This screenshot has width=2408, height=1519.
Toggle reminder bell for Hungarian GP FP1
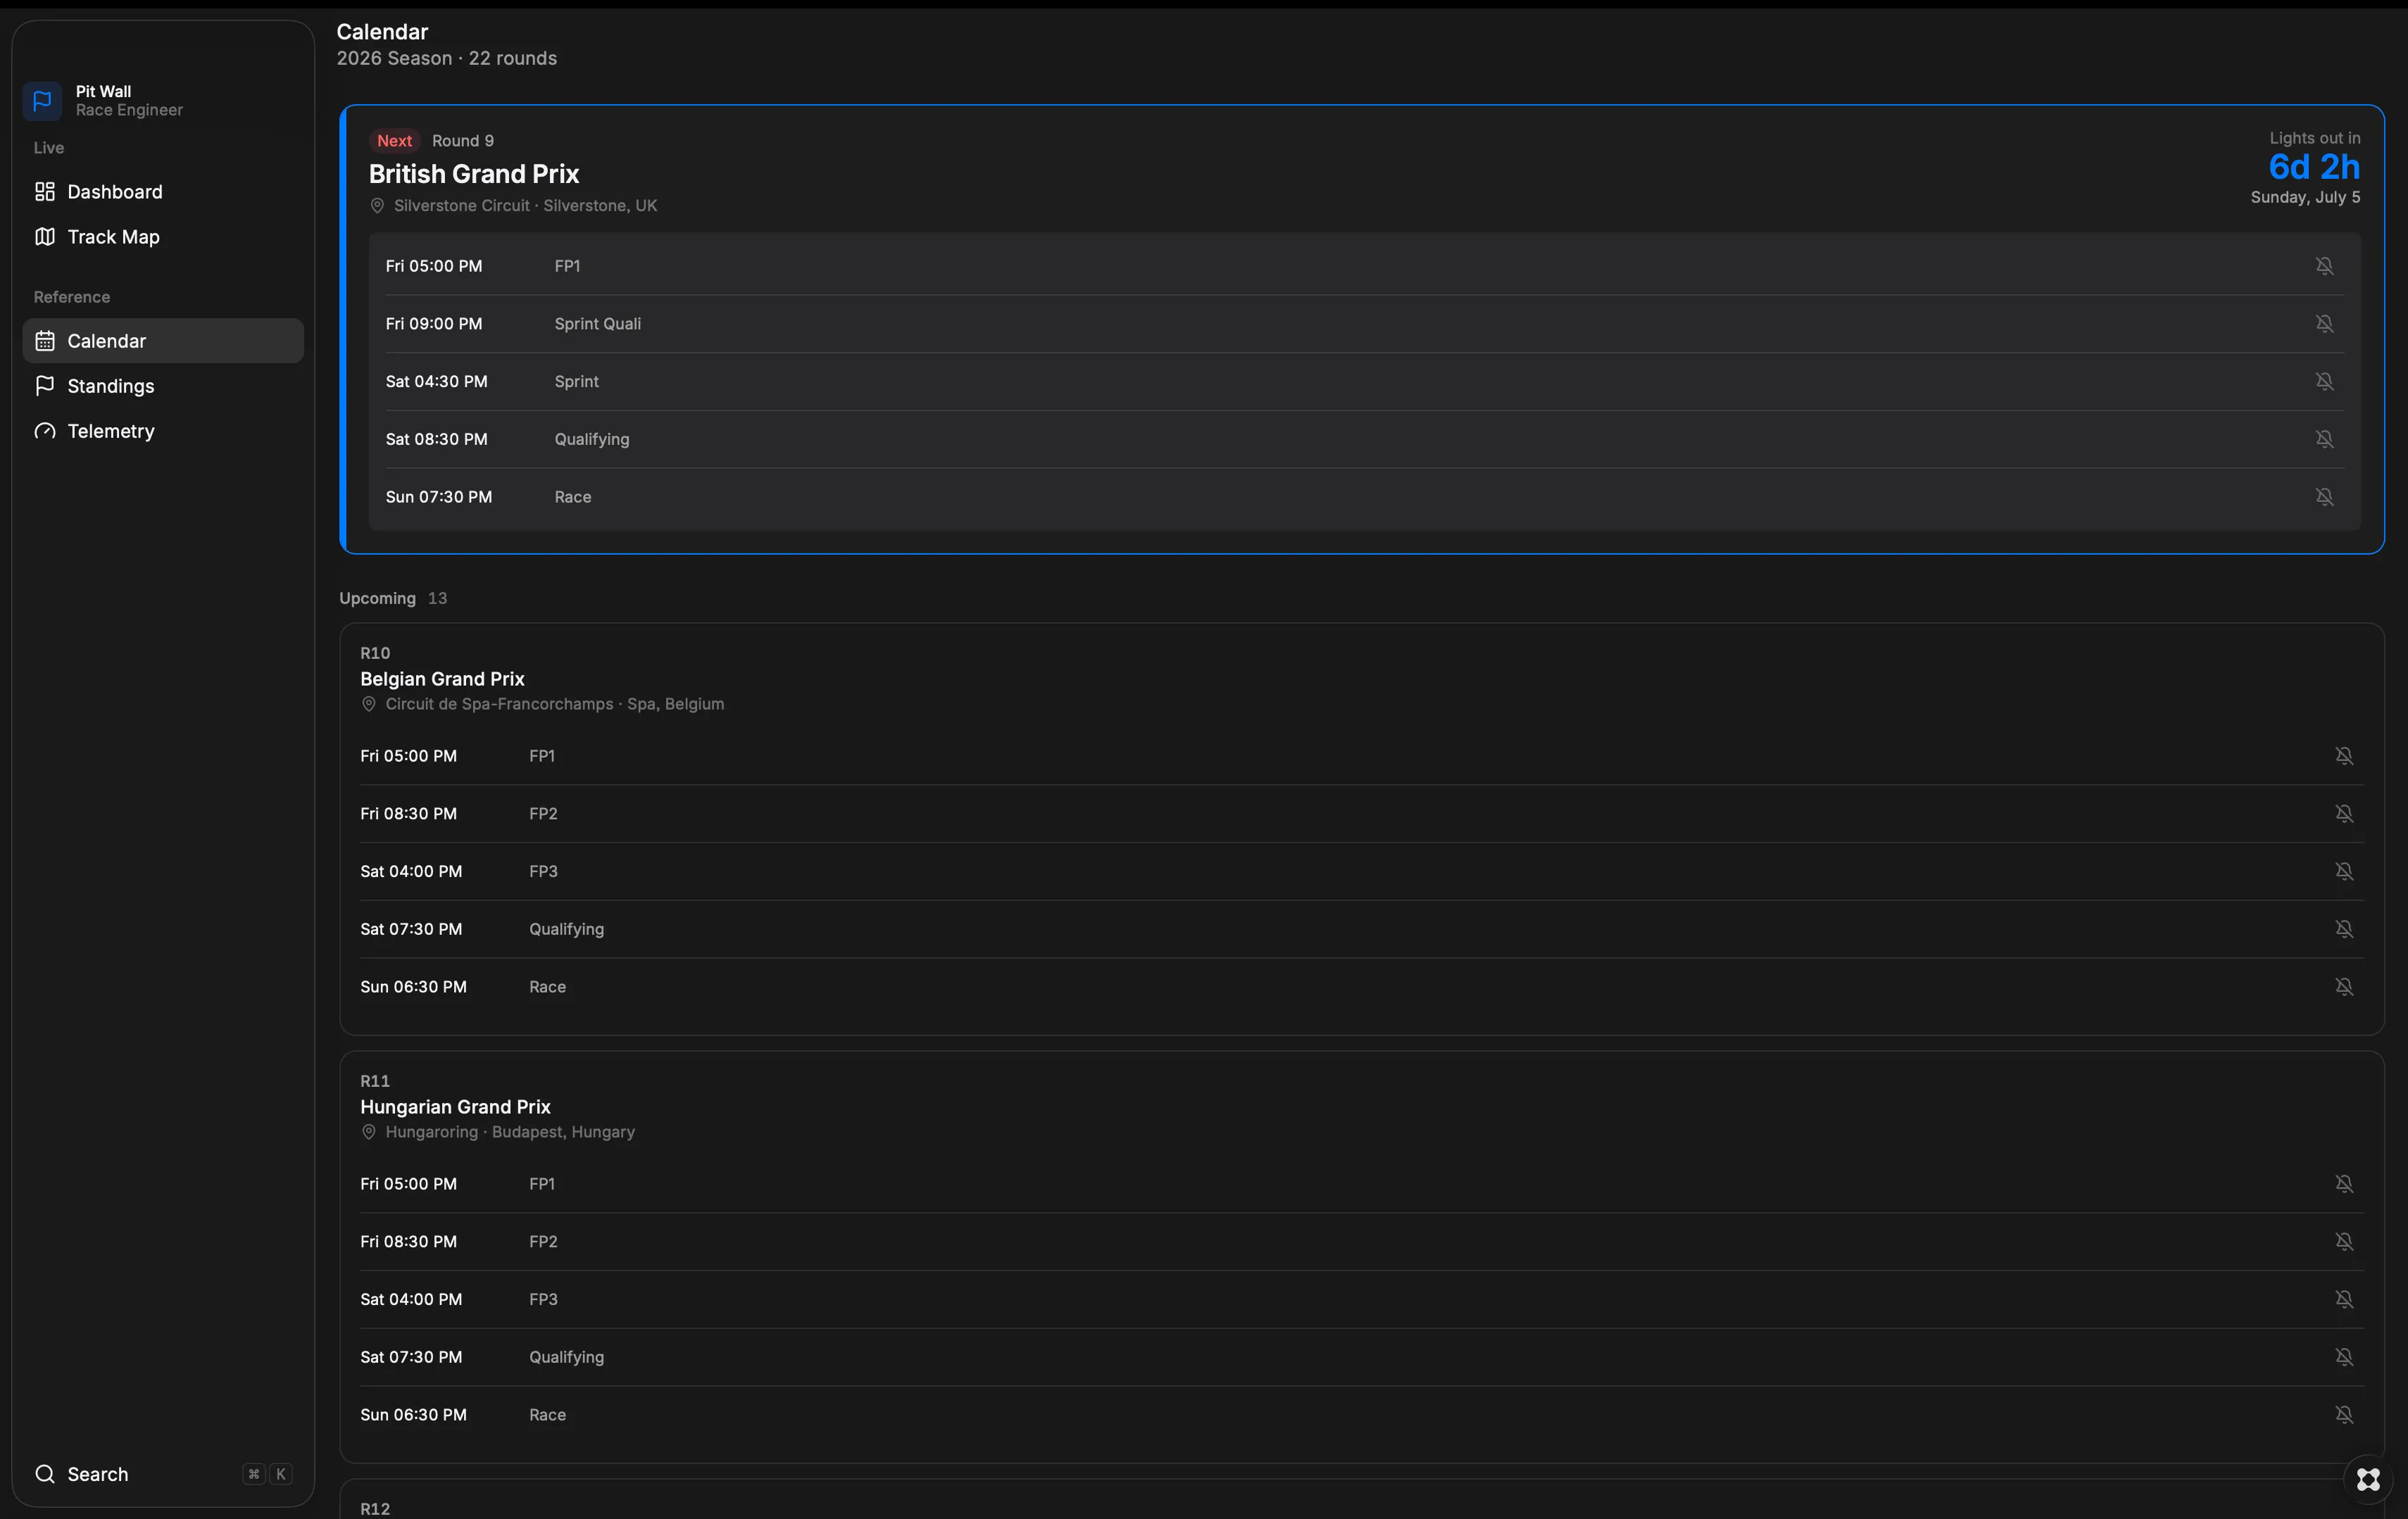tap(2343, 1184)
